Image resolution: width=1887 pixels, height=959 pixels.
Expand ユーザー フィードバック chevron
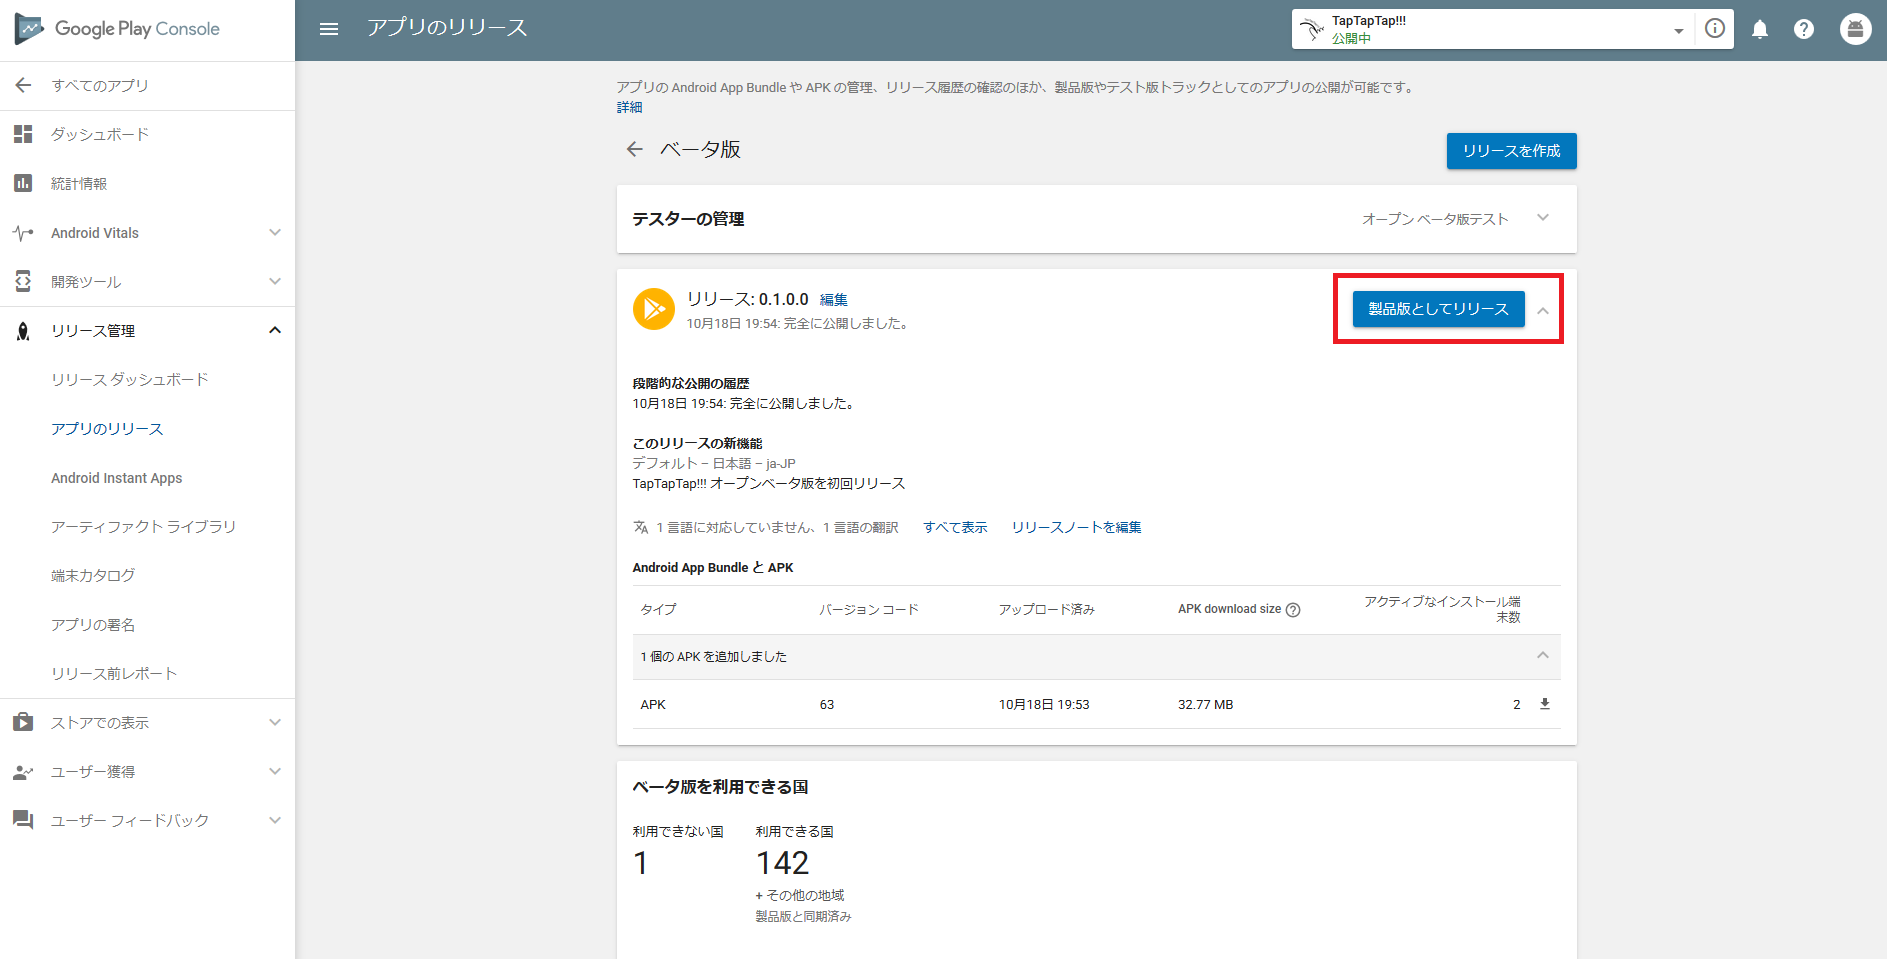click(275, 820)
